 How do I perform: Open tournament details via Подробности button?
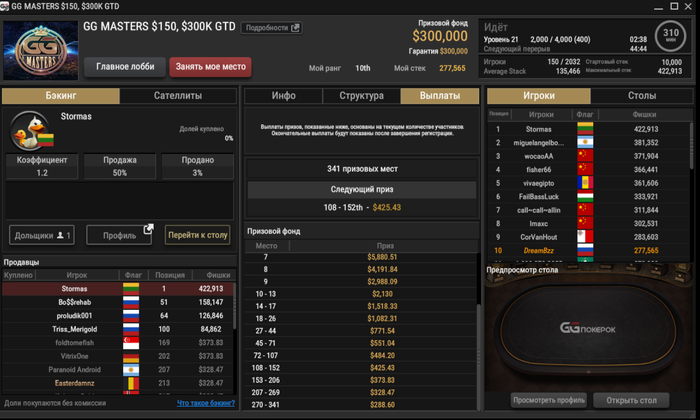pos(271,28)
